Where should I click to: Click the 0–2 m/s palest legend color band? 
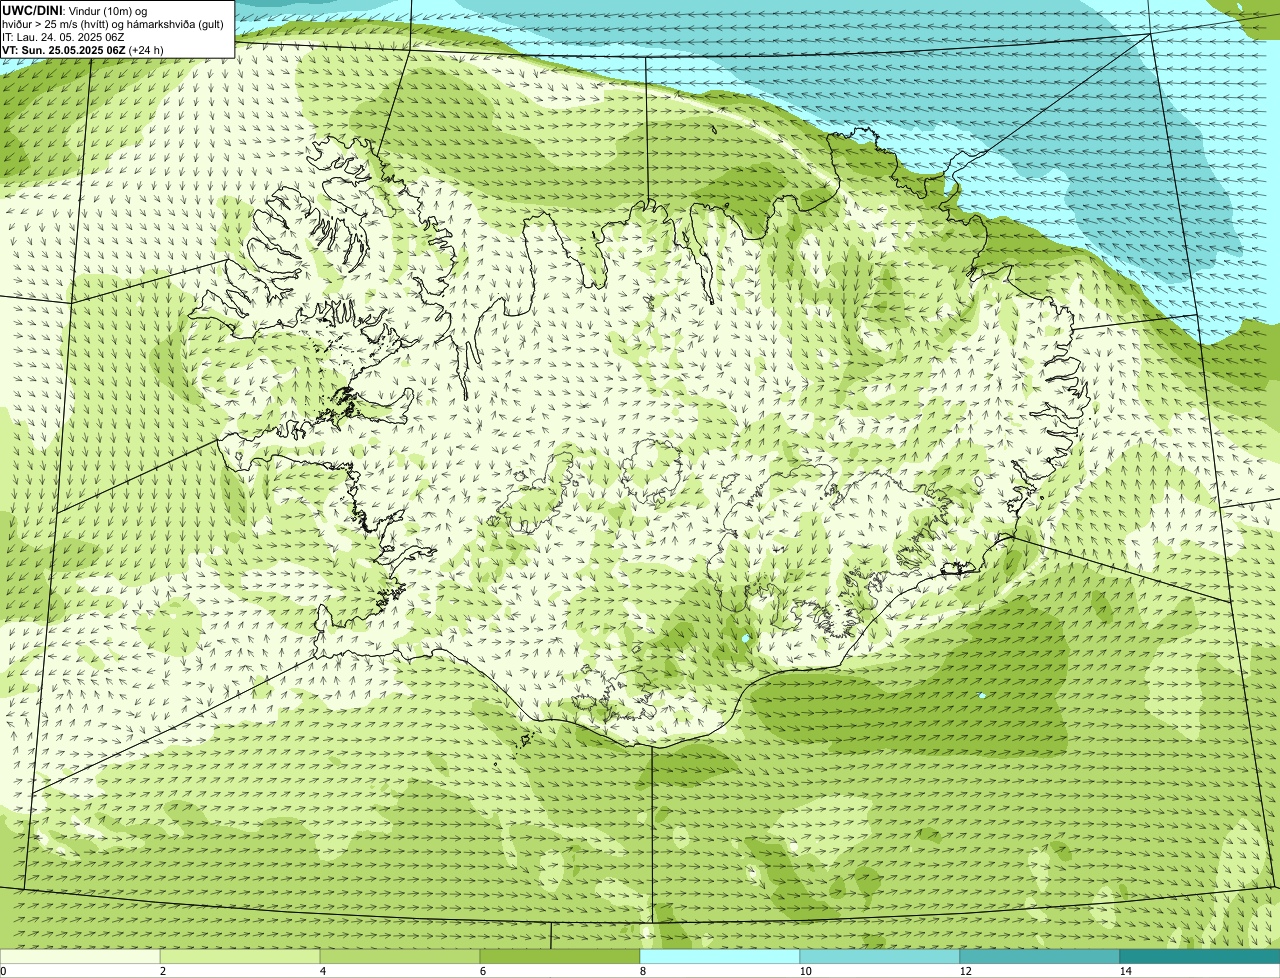click(x=80, y=956)
